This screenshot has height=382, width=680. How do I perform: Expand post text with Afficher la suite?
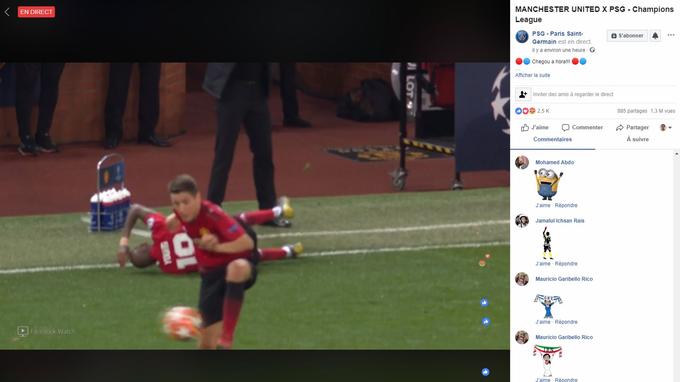(x=533, y=75)
